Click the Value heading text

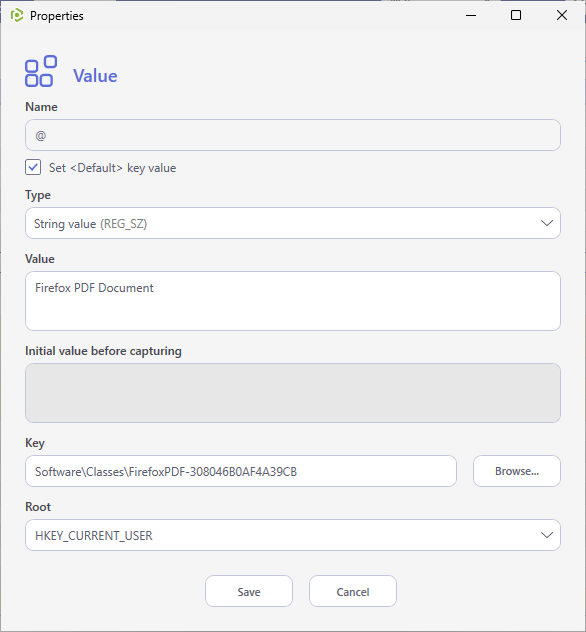point(95,76)
